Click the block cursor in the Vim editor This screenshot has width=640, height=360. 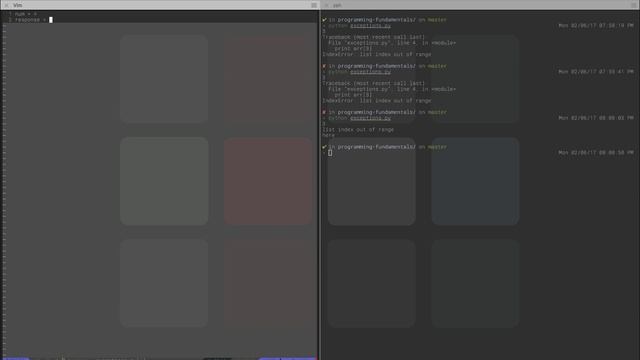[x=51, y=20]
